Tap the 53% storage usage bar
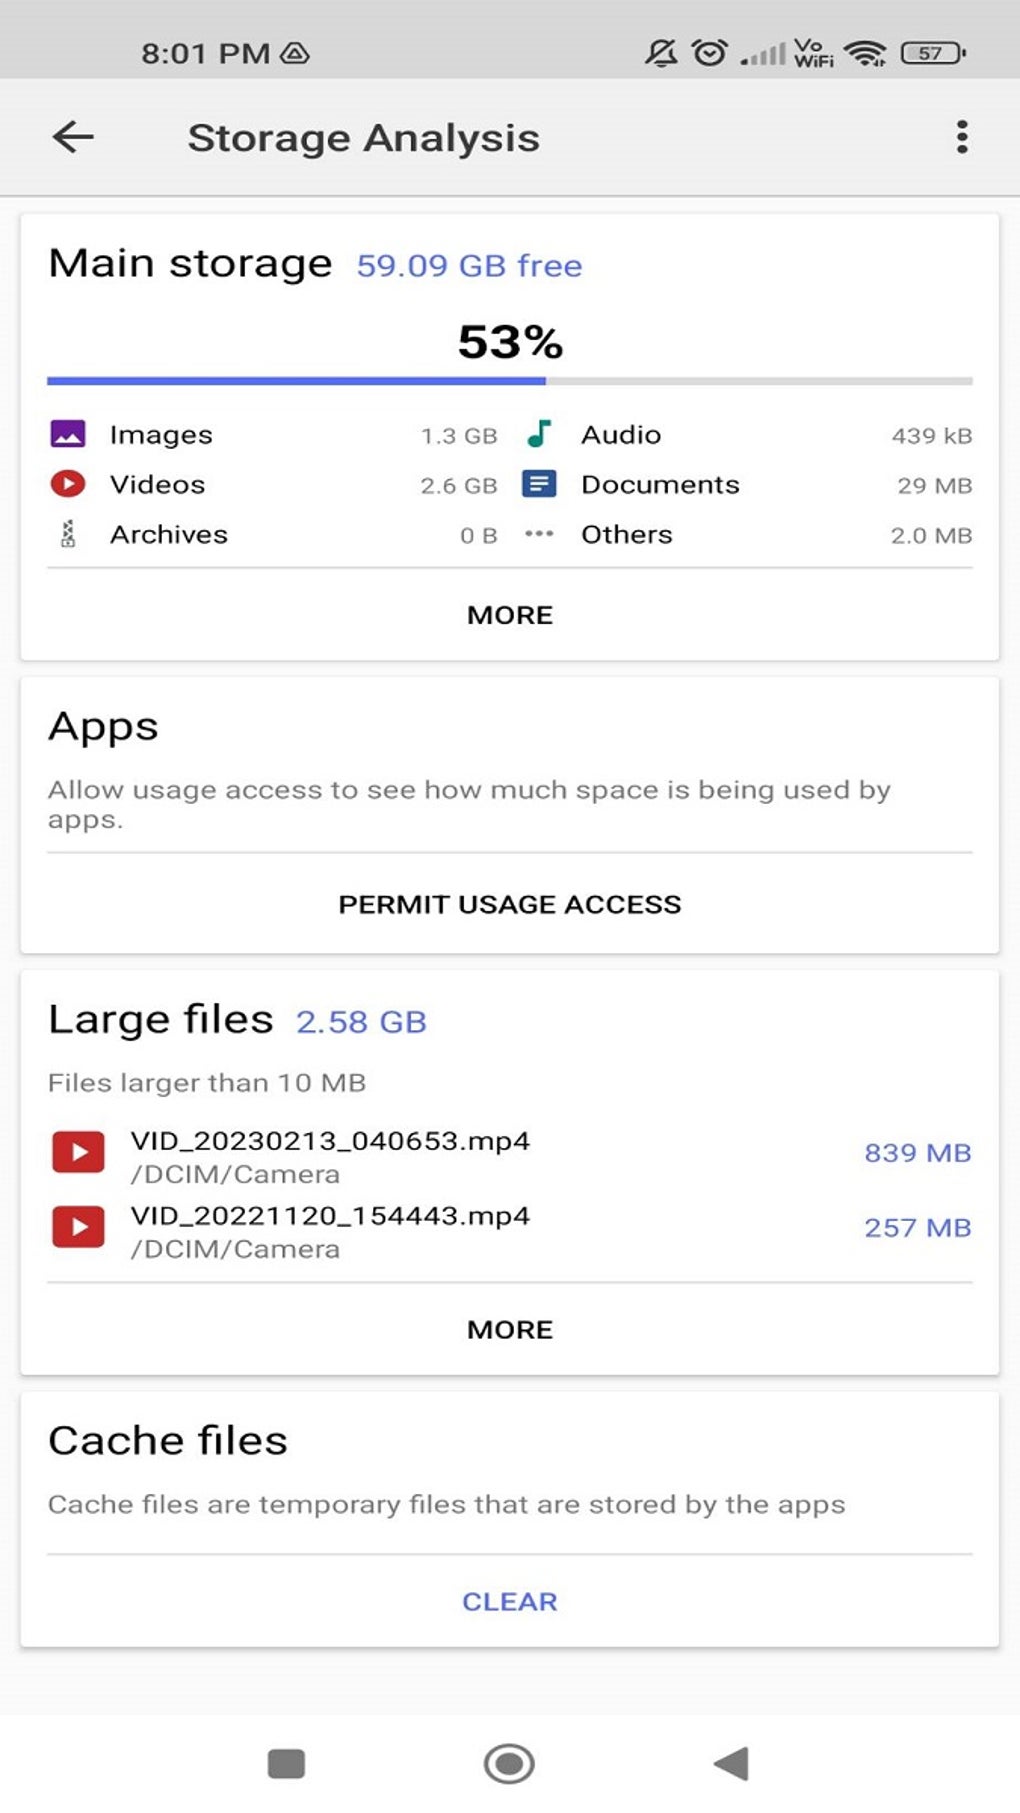Viewport: 1020px width, 1813px height. coord(510,381)
